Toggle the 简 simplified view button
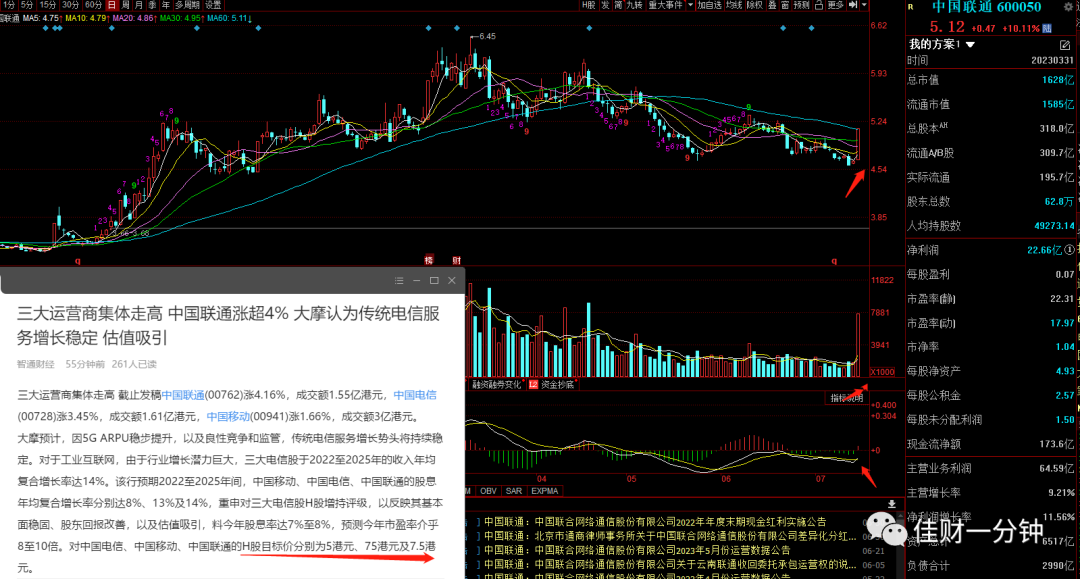This screenshot has height=579, width=1080. [x=619, y=5]
